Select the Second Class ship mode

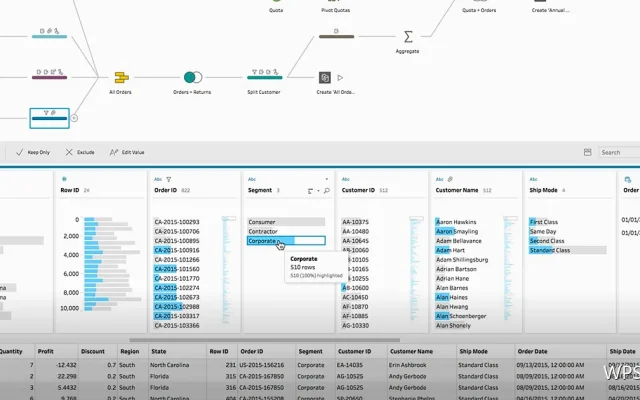click(547, 241)
